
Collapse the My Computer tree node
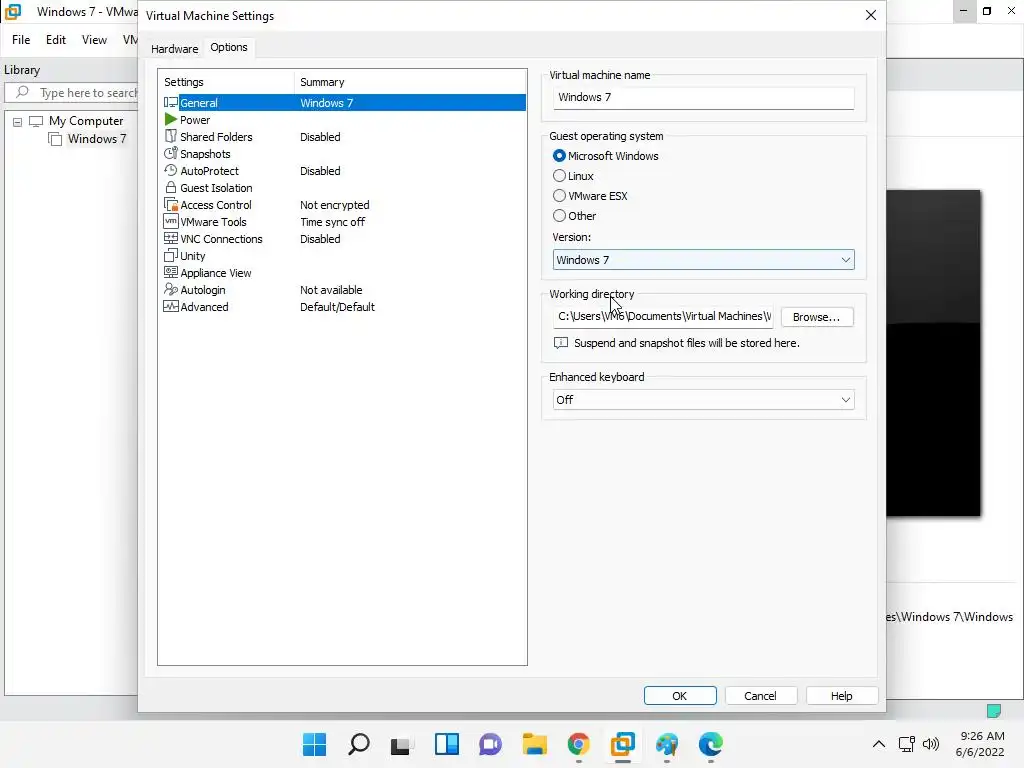(x=18, y=121)
